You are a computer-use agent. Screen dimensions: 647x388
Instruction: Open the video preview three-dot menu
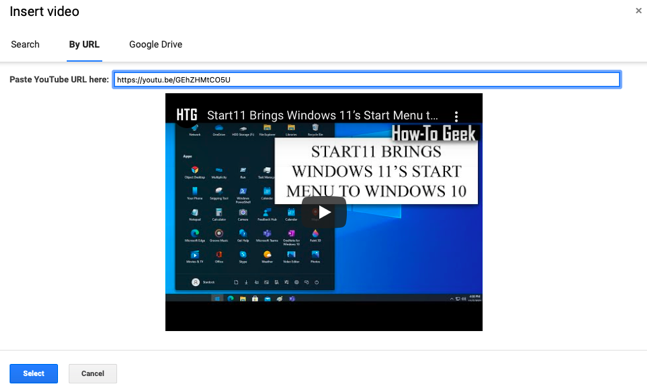pyautogui.click(x=456, y=116)
